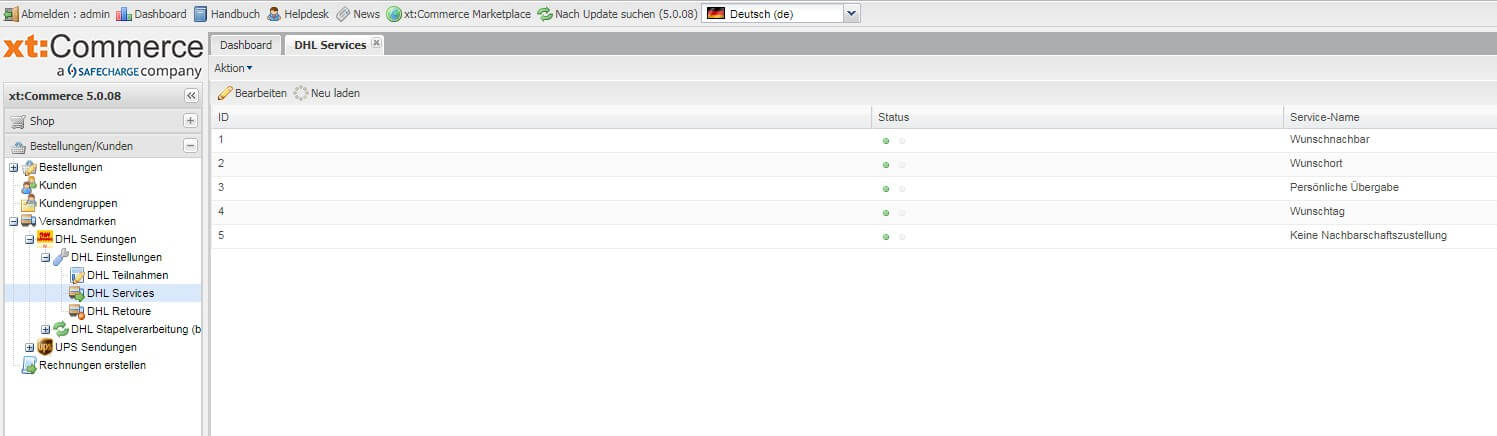Click the xt:Commerce Marketplace globe icon
The width and height of the screenshot is (1497, 436).
[394, 14]
